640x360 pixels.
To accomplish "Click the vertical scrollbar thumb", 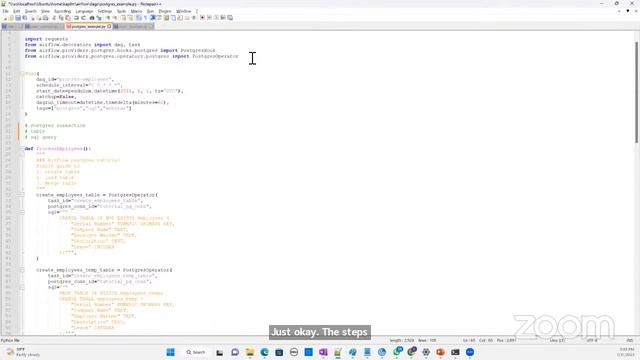I will (636, 92).
